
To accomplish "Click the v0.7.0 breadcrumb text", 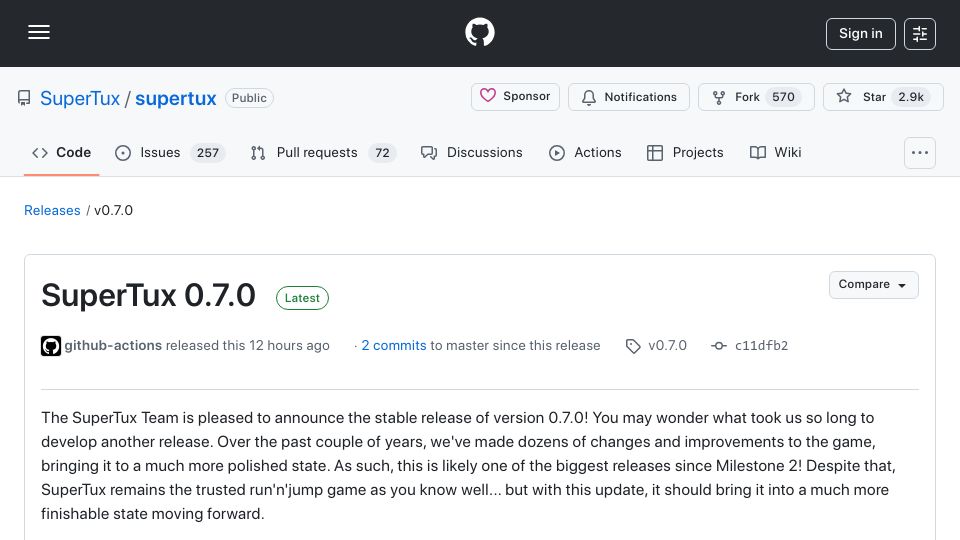I will pos(113,210).
